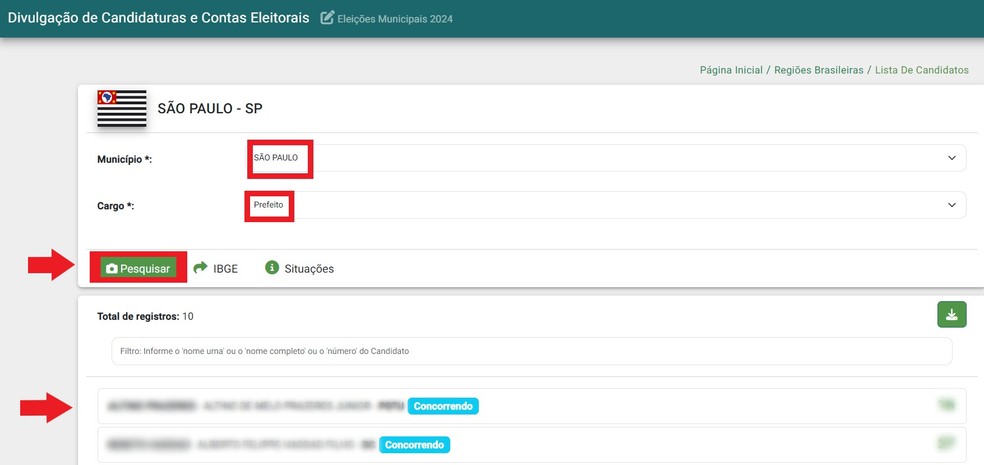Screen dimensions: 984x465
Task: Click the Situações info icon
Action: click(272, 268)
